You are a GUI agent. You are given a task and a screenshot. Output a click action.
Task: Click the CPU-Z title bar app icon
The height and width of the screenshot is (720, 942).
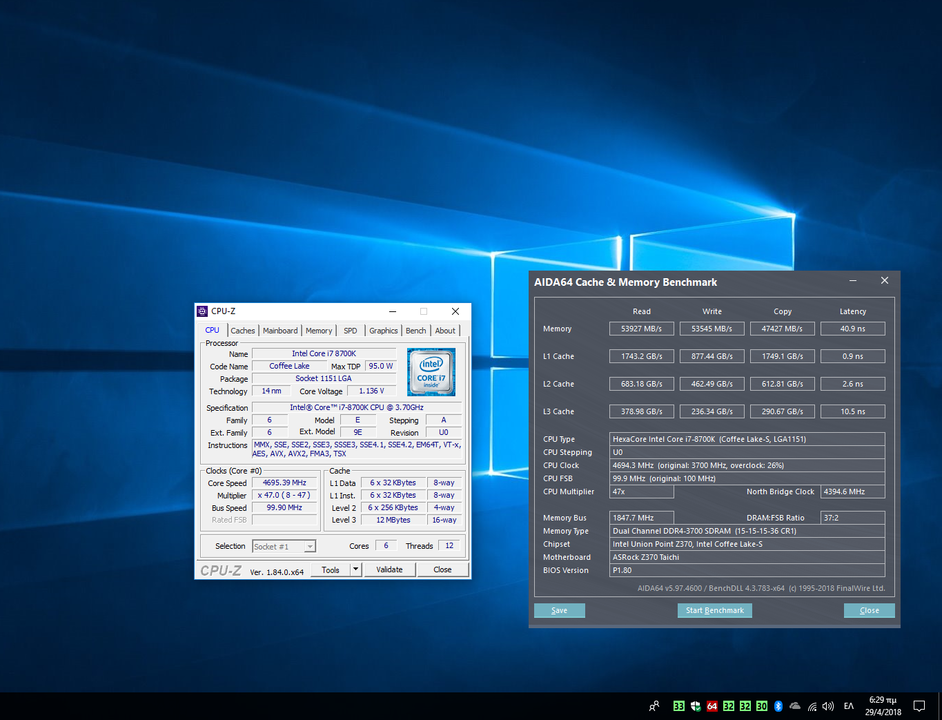click(x=202, y=311)
